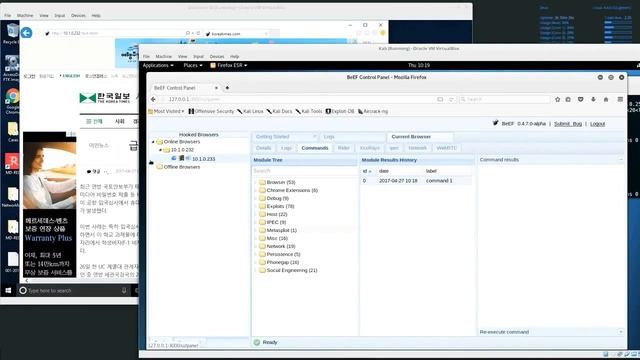Open the XssRays sub-tab

[369, 148]
